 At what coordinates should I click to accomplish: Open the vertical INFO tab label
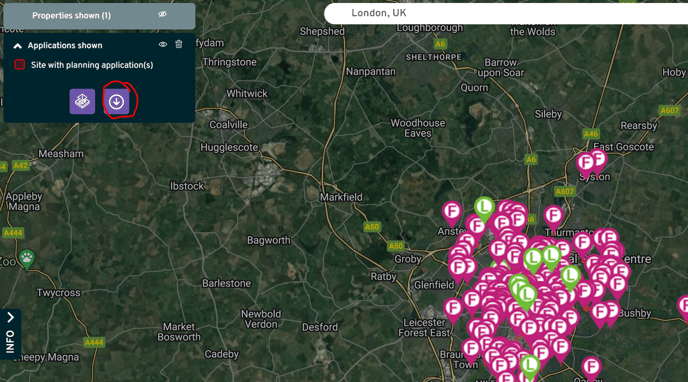11,341
